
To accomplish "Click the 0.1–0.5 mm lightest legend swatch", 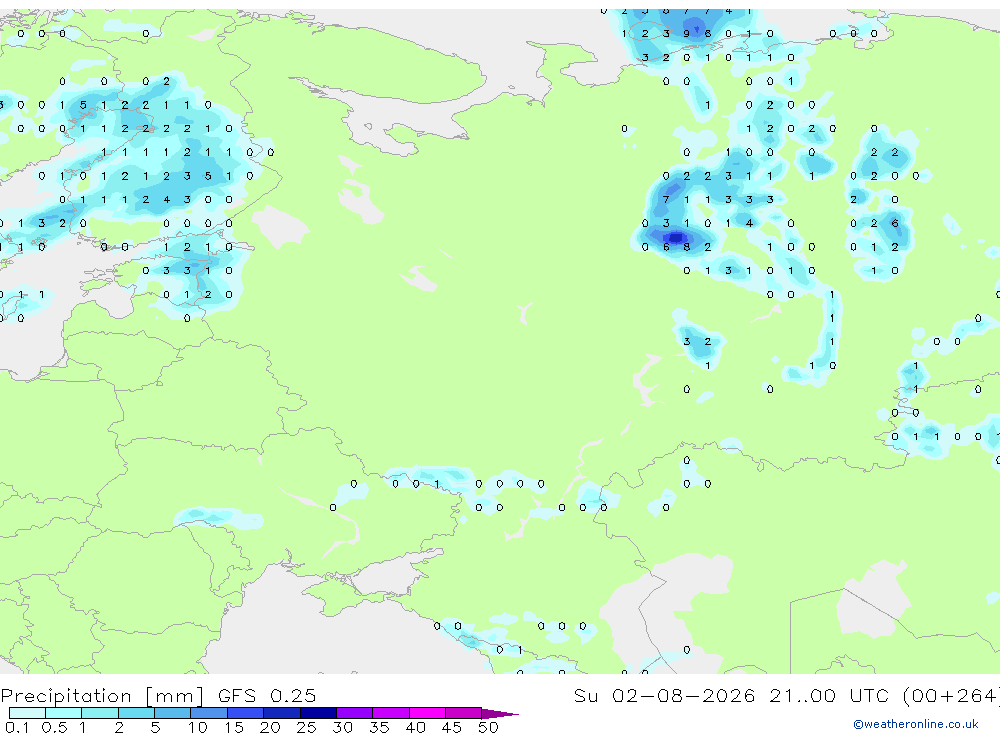I will pos(27,713).
